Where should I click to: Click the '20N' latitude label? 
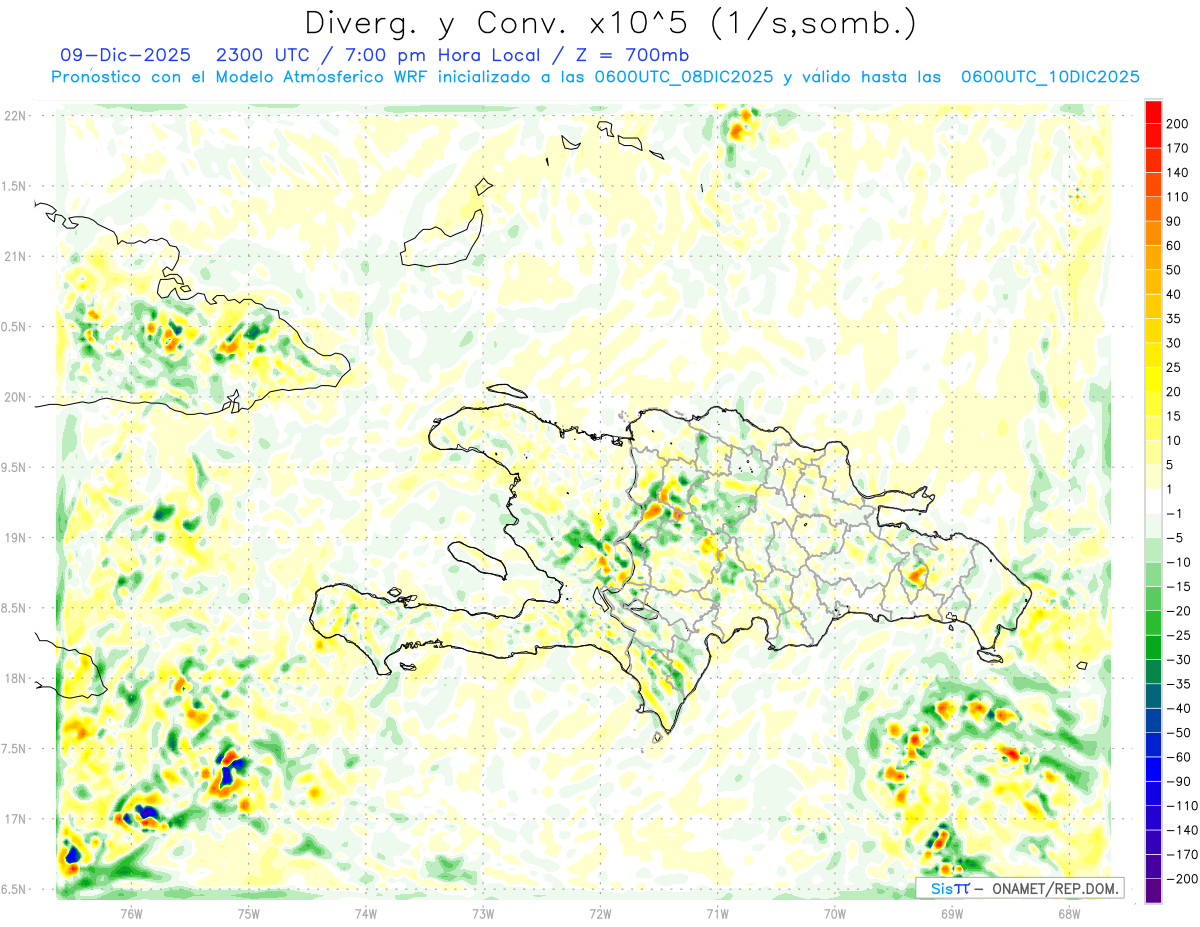(15, 397)
